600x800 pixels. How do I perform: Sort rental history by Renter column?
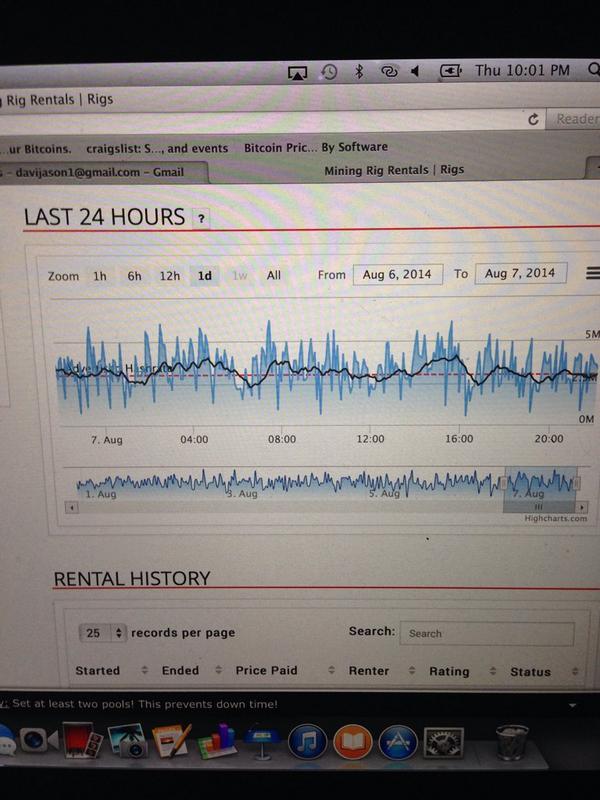tap(382, 671)
